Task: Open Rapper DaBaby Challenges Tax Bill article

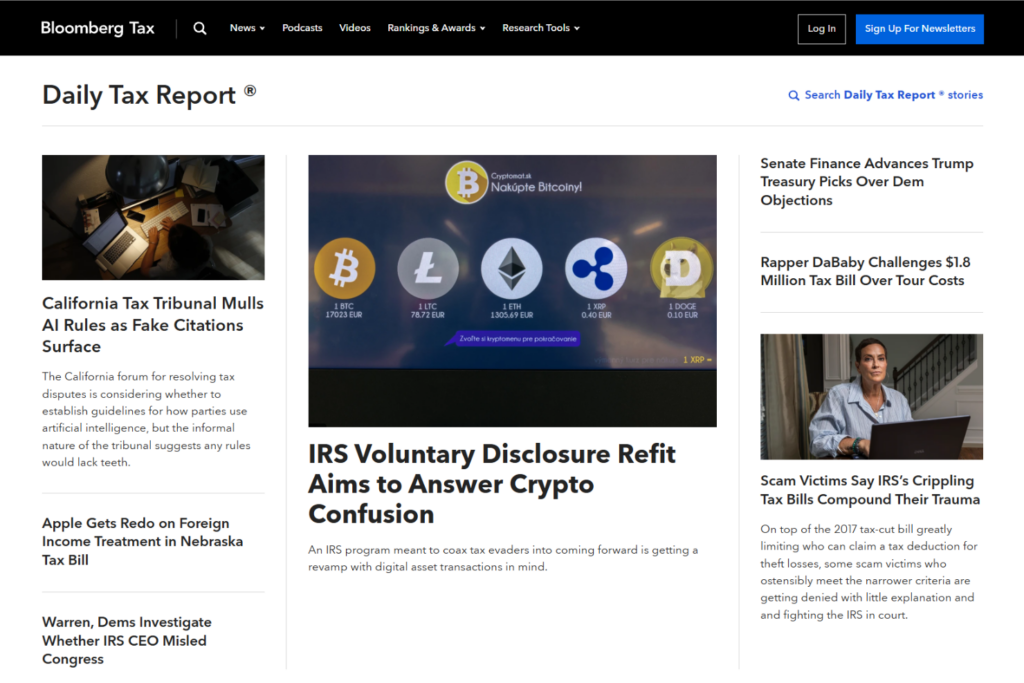Action: 865,271
